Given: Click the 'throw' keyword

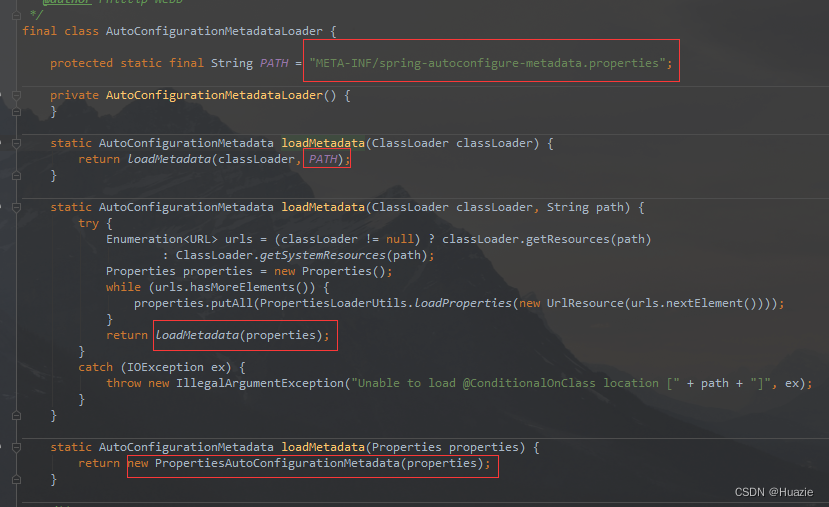Looking at the screenshot, I should (x=123, y=383).
